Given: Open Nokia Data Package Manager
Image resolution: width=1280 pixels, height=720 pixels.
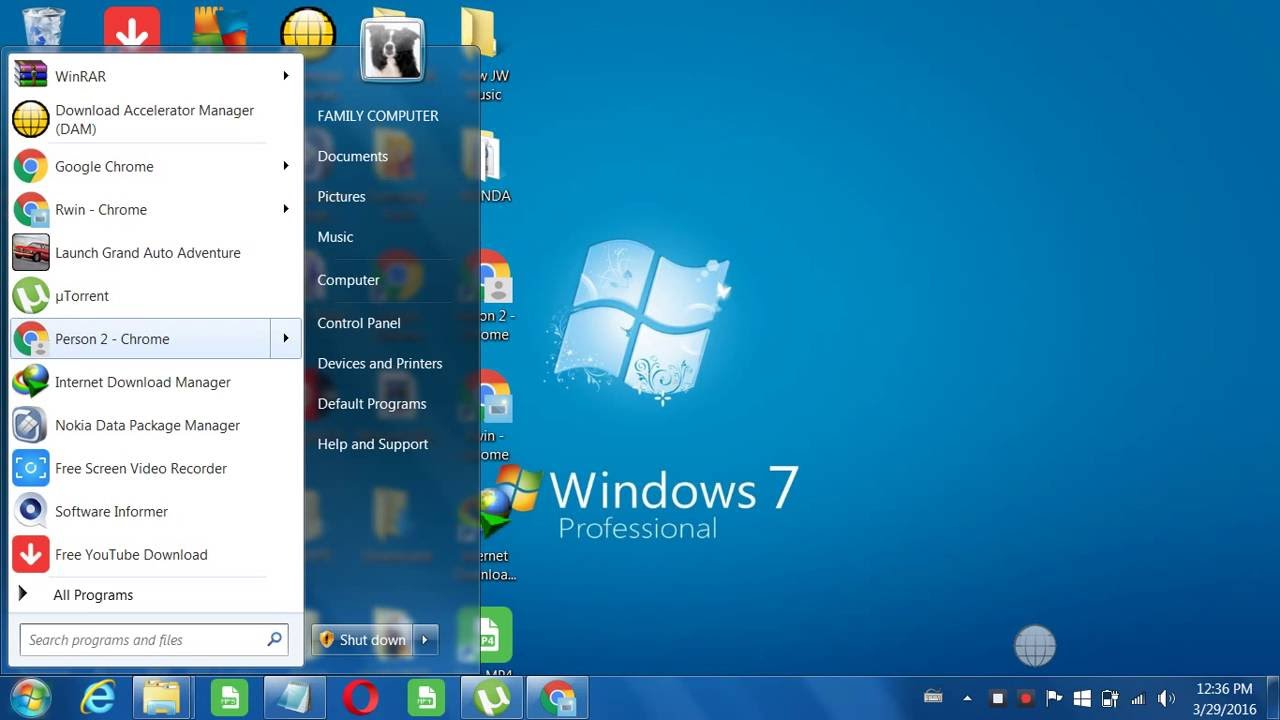Looking at the screenshot, I should click(154, 425).
